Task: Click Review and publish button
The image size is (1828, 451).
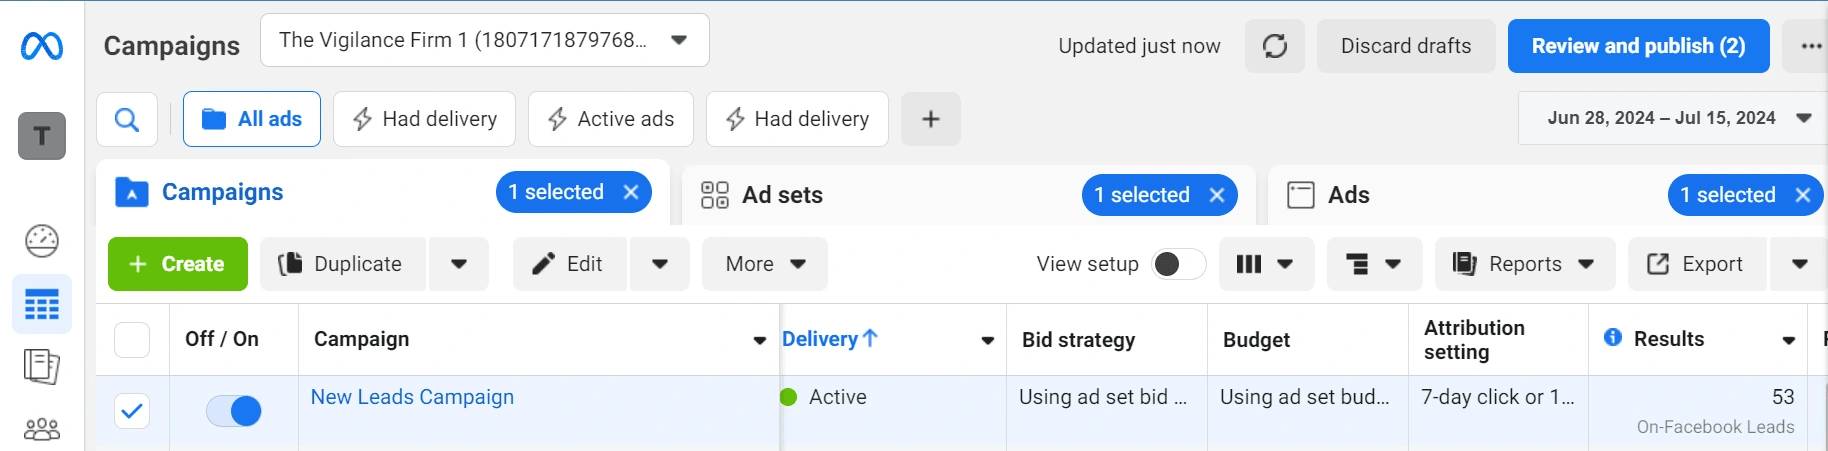Action: click(1639, 46)
